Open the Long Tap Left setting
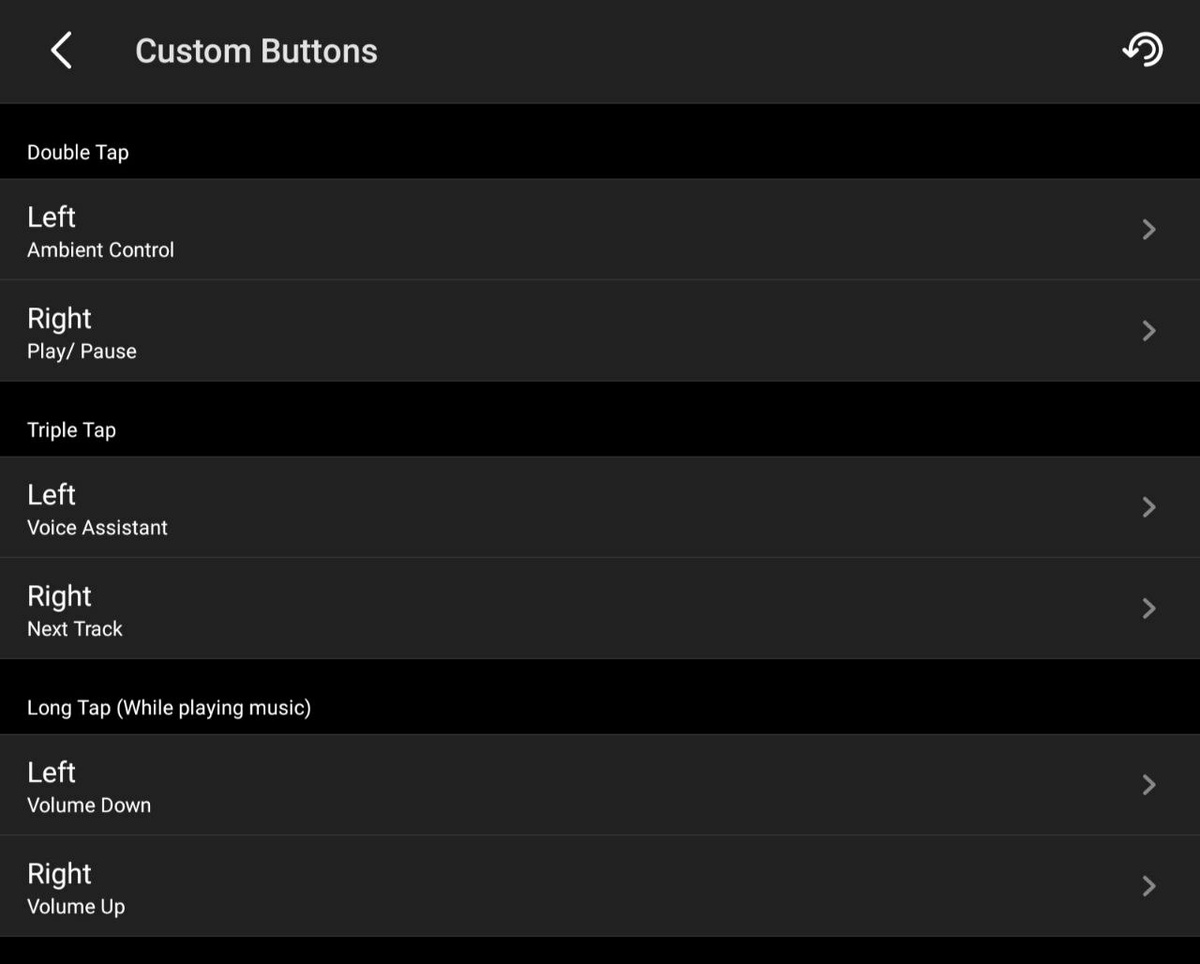 (x=52, y=772)
